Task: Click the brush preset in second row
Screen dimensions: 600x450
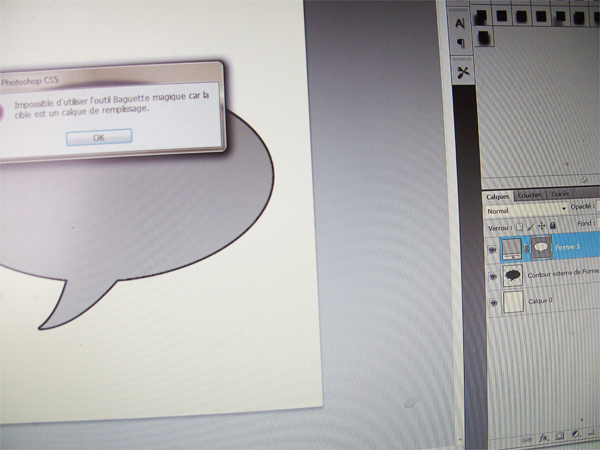Action: tap(483, 37)
